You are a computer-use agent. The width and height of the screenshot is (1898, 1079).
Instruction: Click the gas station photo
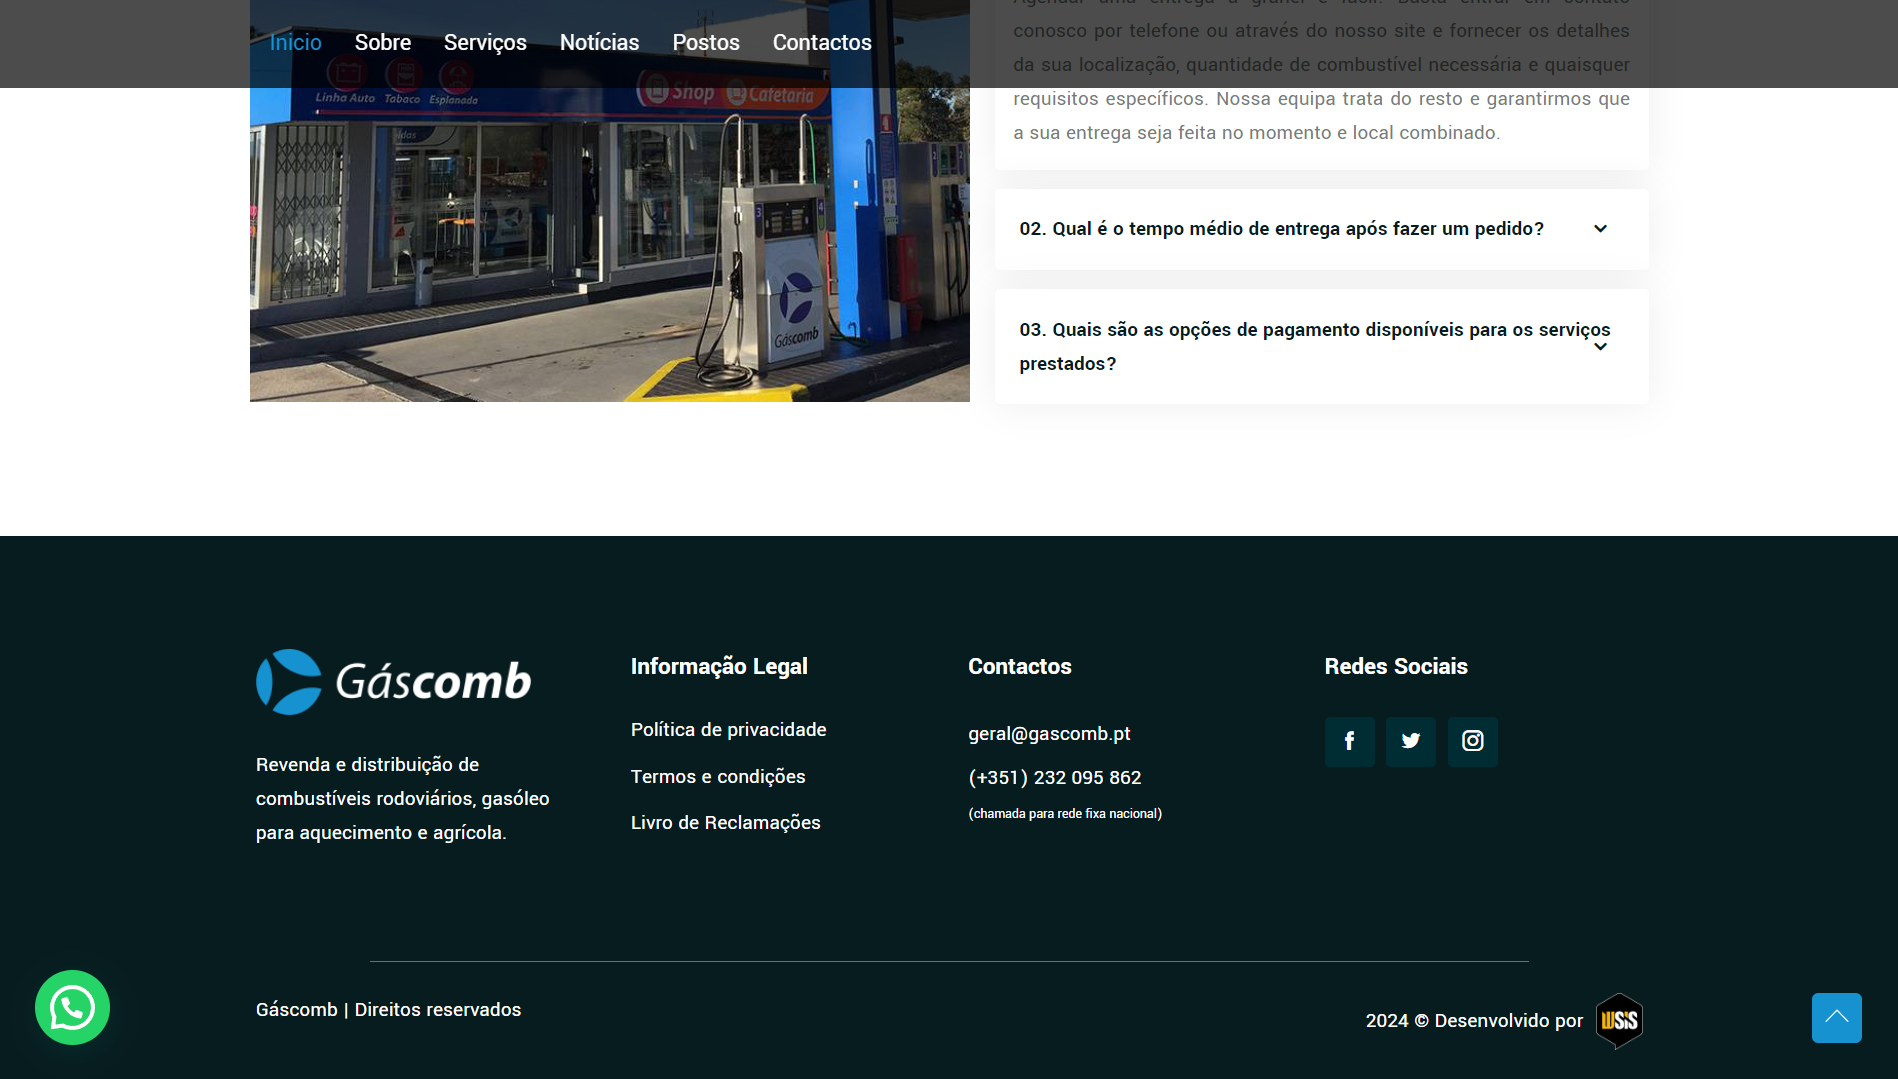click(609, 250)
